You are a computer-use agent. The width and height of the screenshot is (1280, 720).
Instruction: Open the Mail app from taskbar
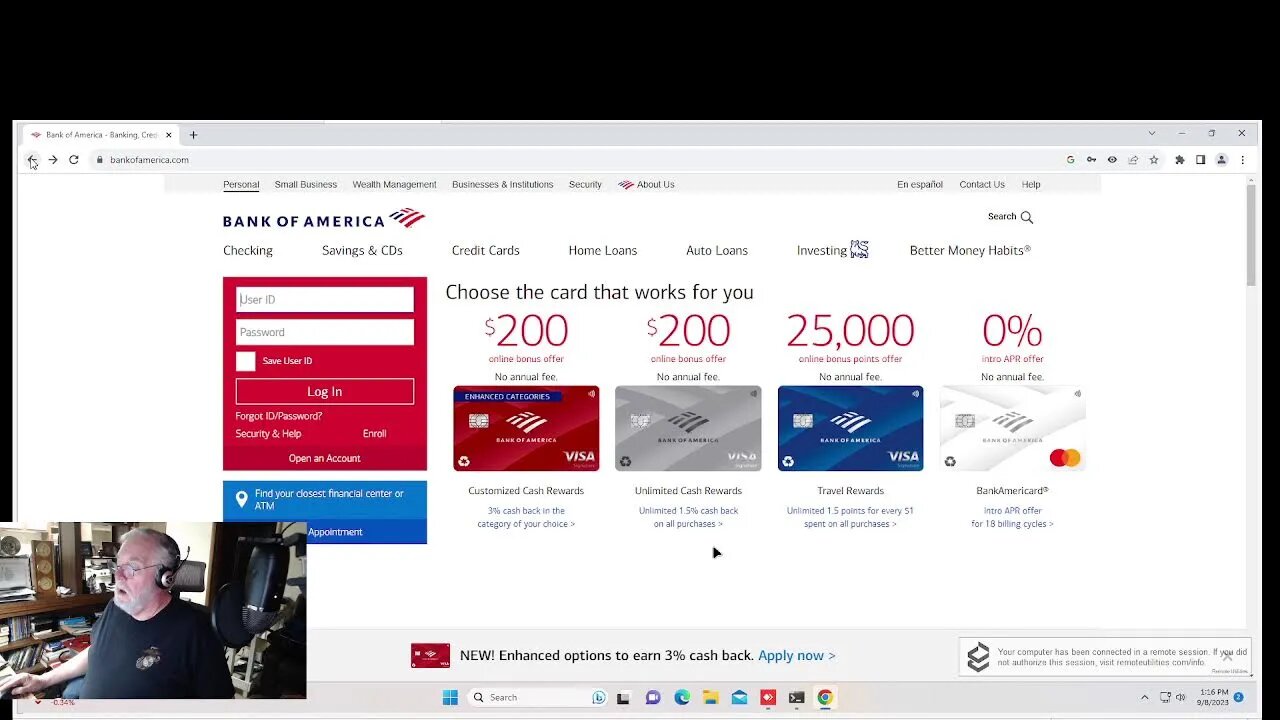coord(739,698)
